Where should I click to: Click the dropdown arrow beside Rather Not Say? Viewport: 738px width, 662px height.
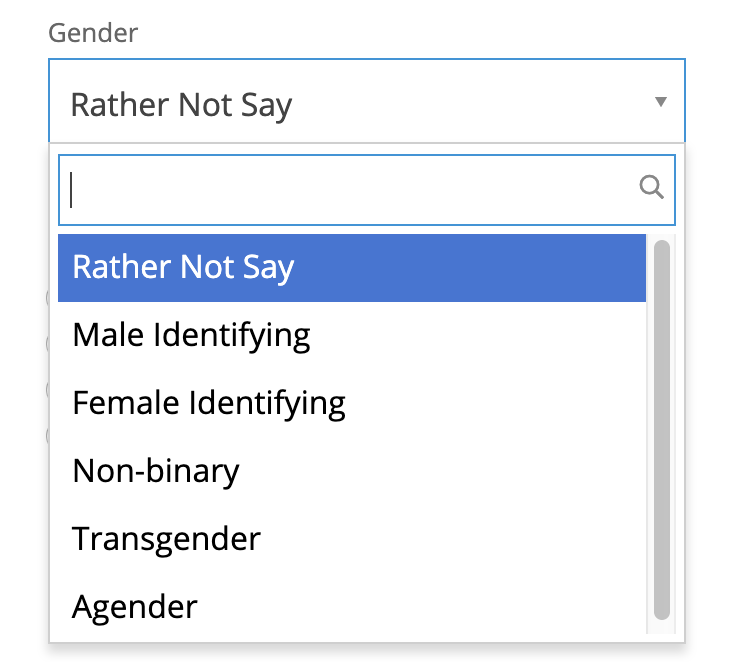[x=660, y=102]
